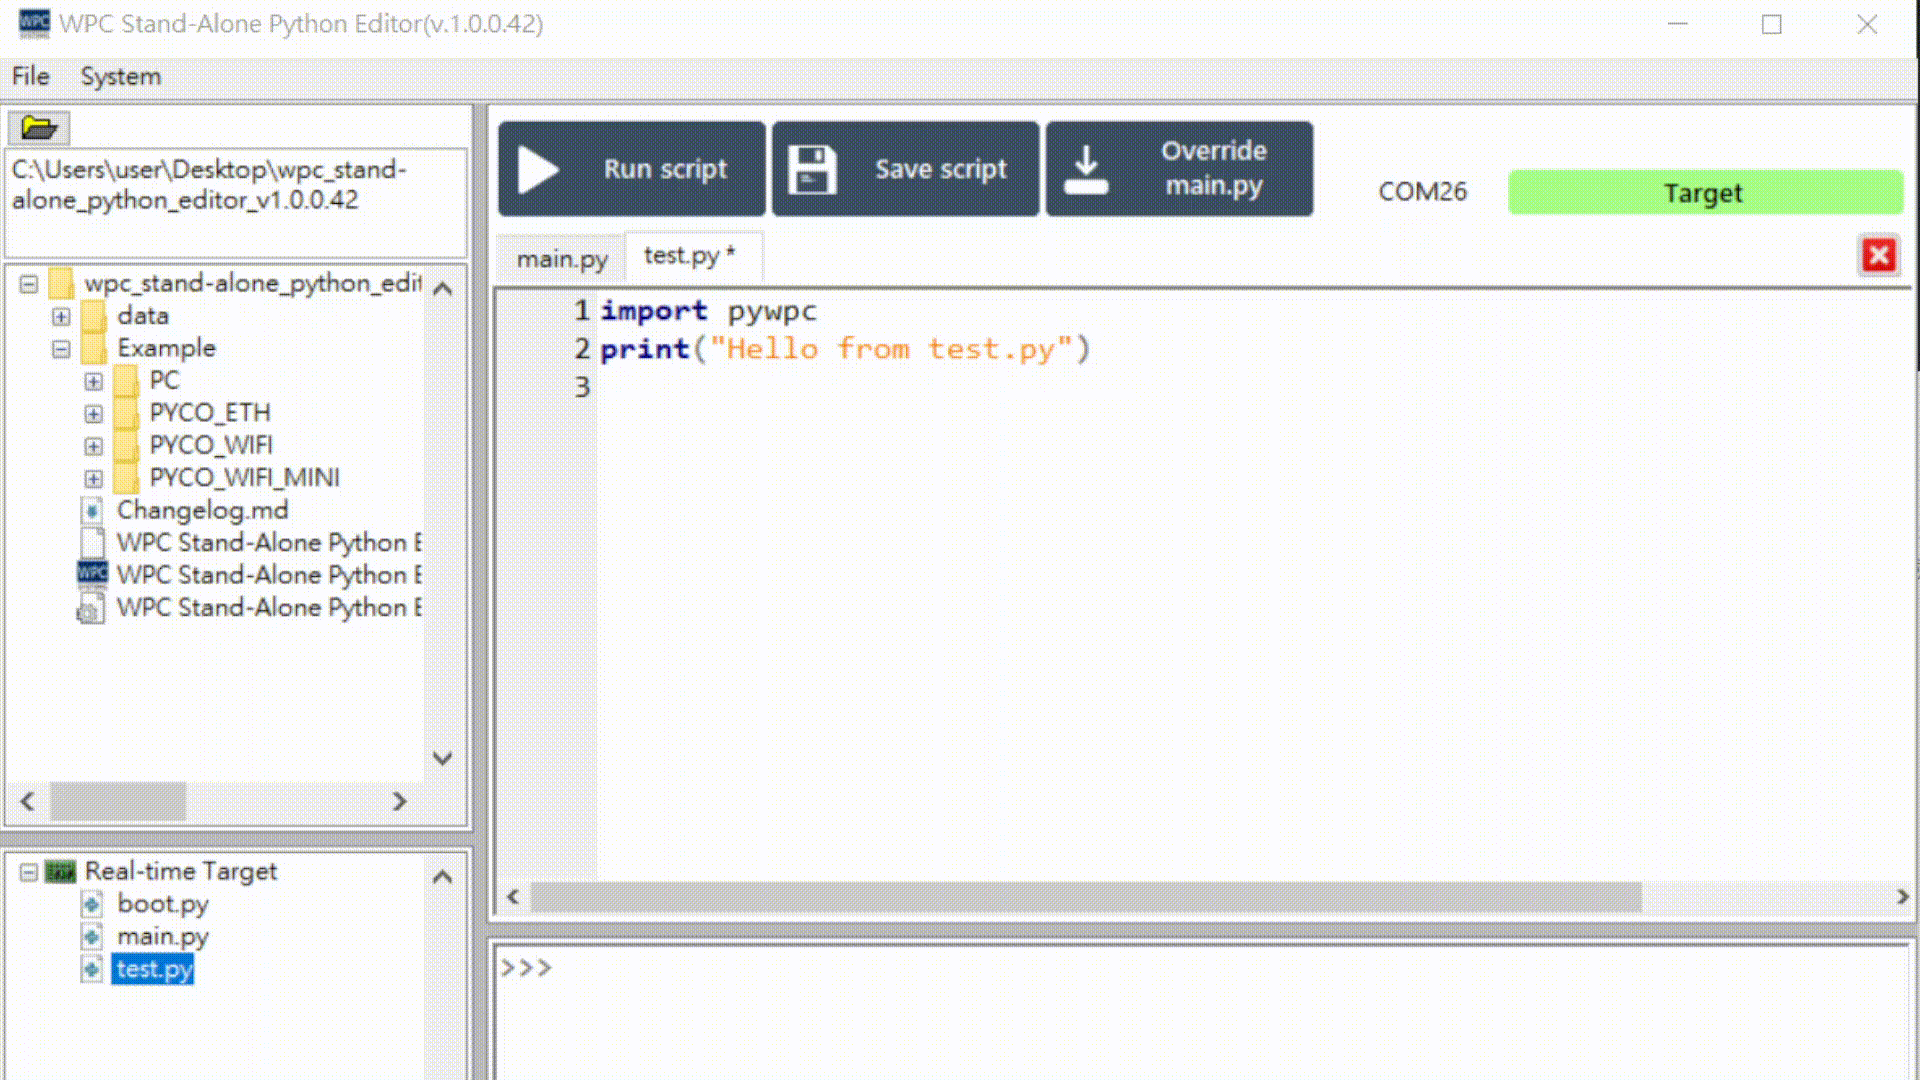Click the Run script play icon
Viewport: 1920px width, 1080px height.
(x=539, y=168)
